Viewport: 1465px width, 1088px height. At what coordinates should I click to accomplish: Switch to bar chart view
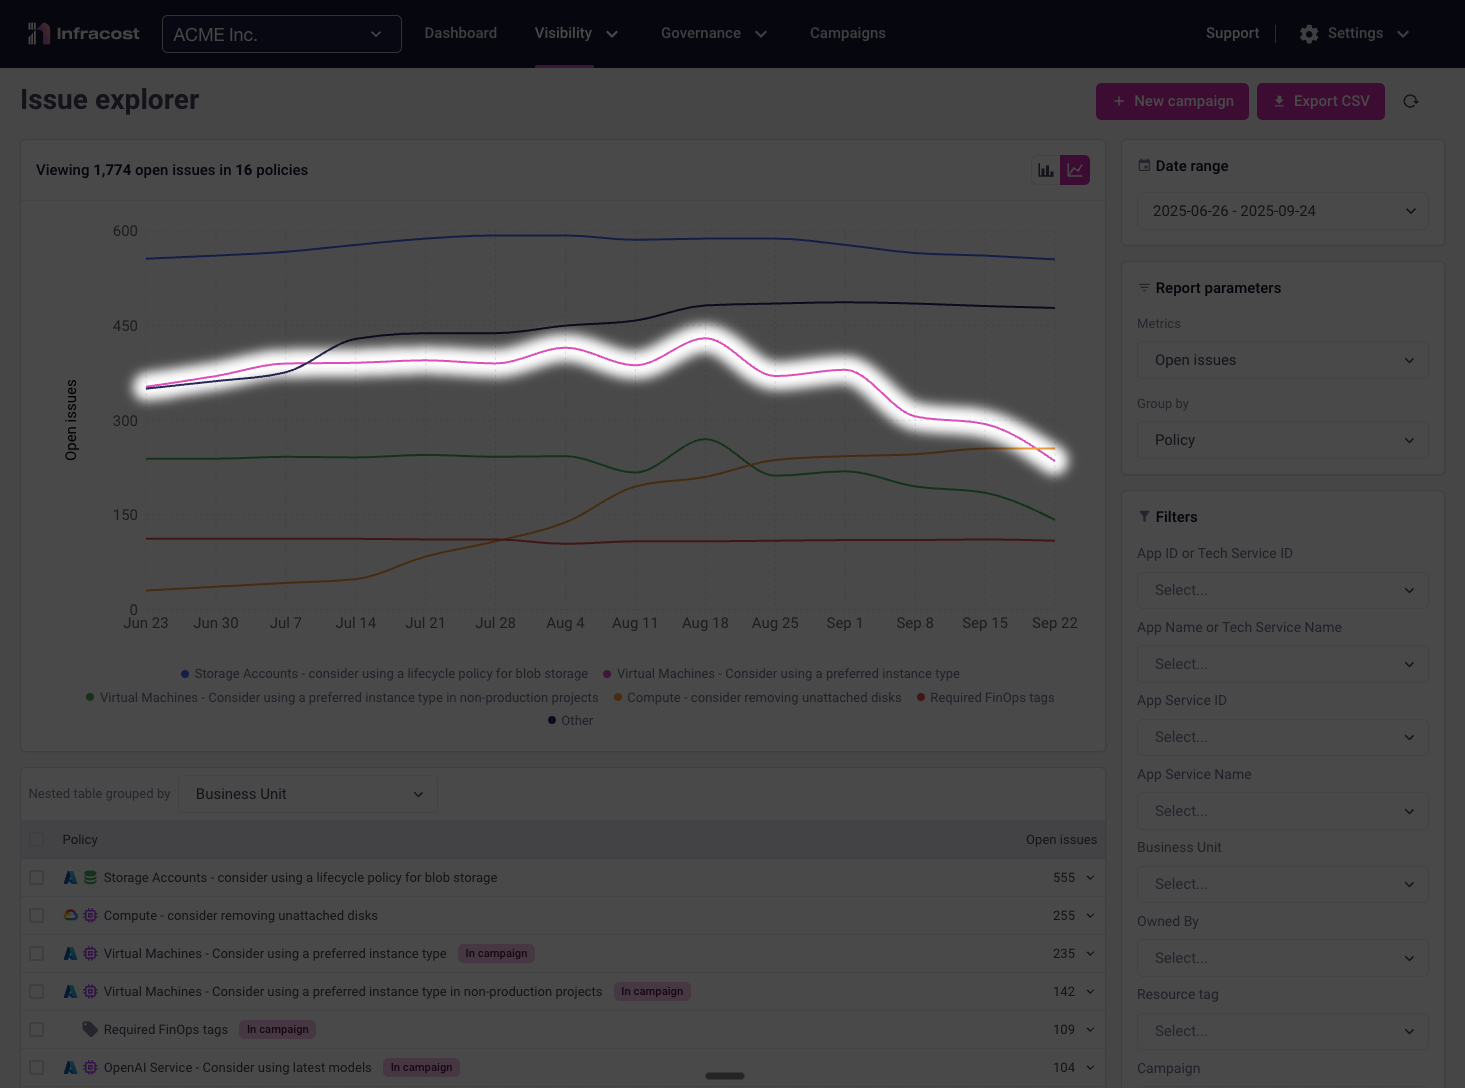(x=1045, y=170)
